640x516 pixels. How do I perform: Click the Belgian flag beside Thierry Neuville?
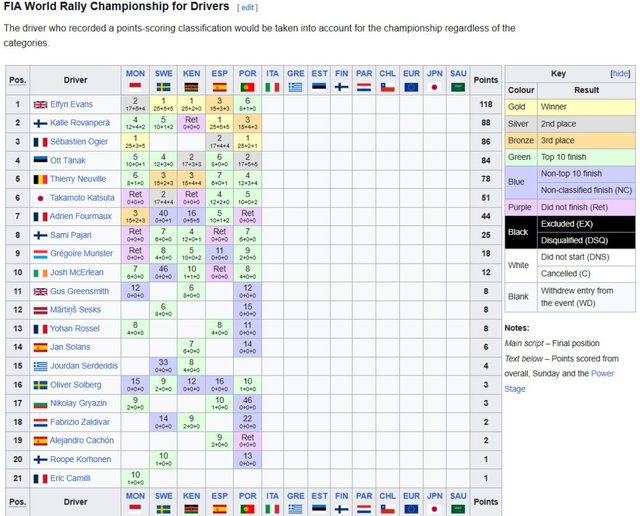[x=40, y=179]
